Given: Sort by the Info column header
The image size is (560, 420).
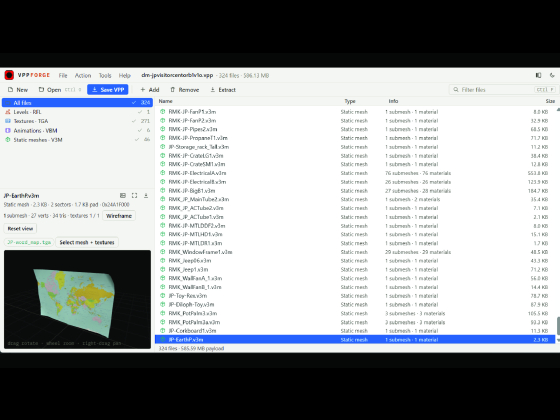Looking at the screenshot, I should (x=393, y=101).
